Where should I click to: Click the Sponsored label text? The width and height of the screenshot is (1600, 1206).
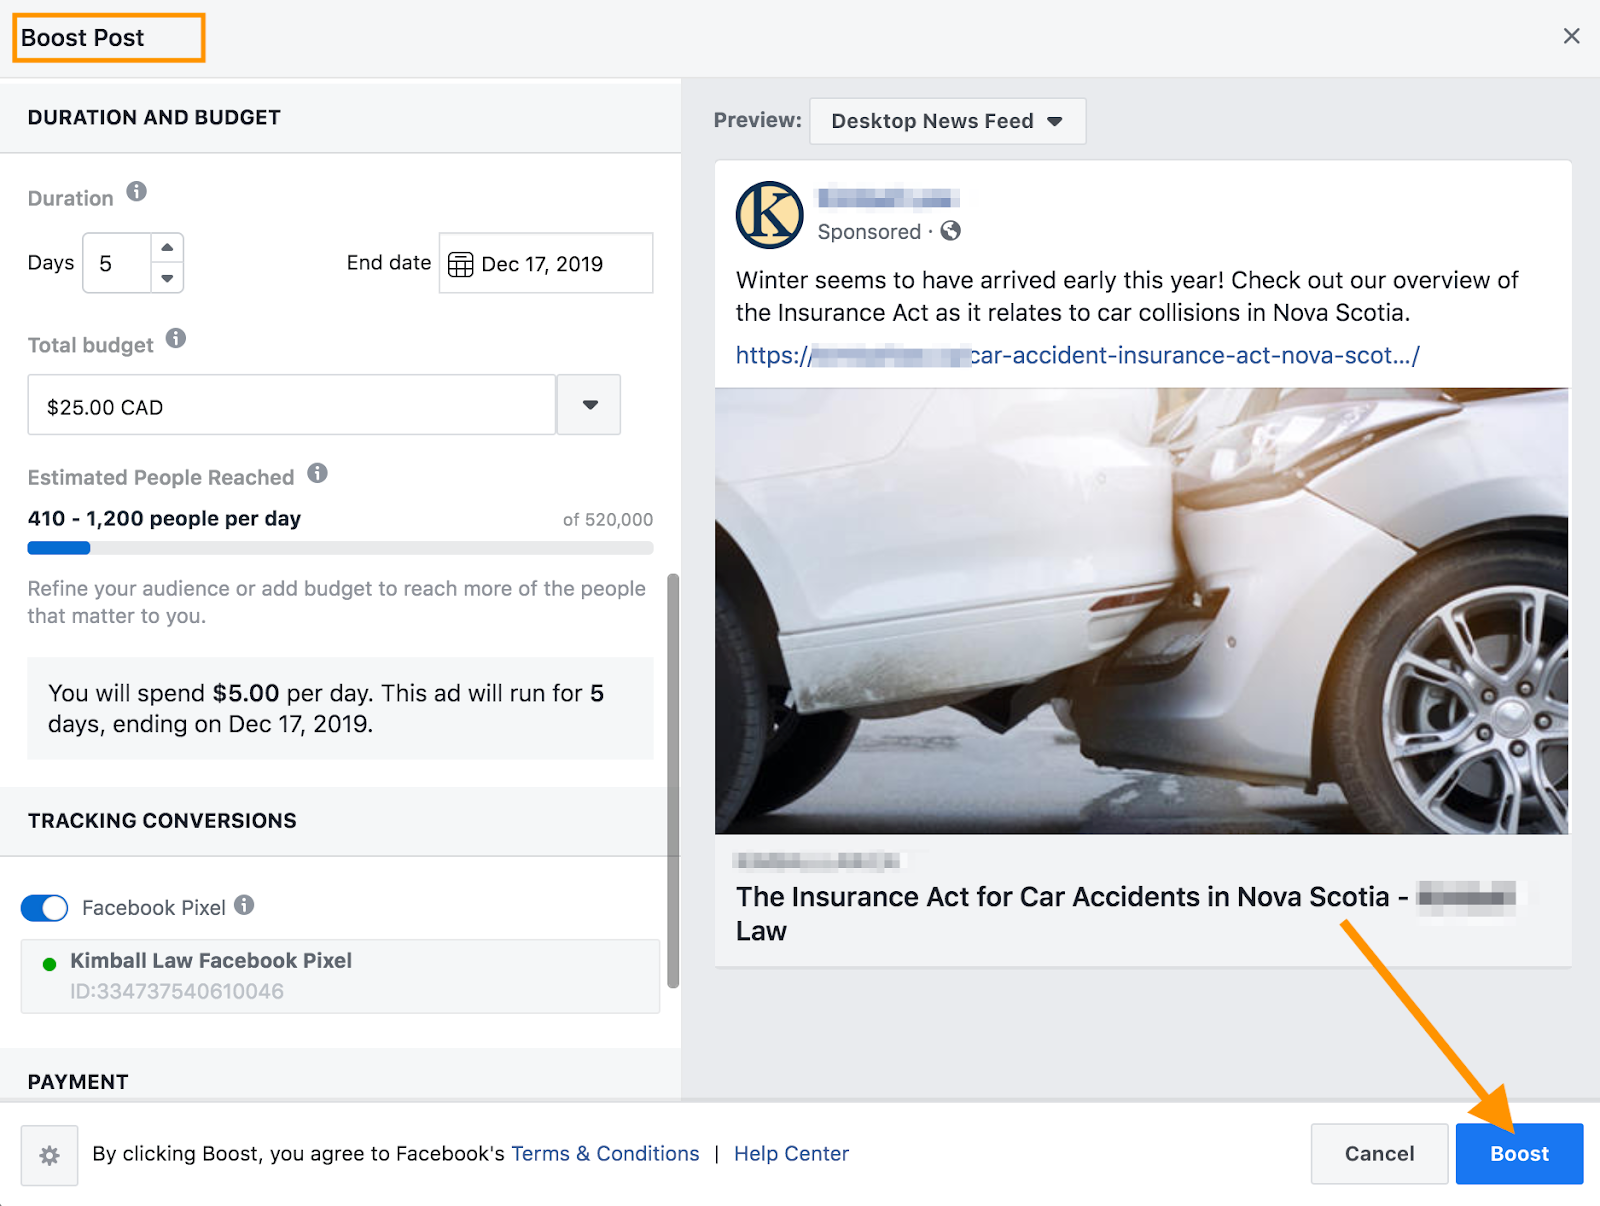(868, 232)
